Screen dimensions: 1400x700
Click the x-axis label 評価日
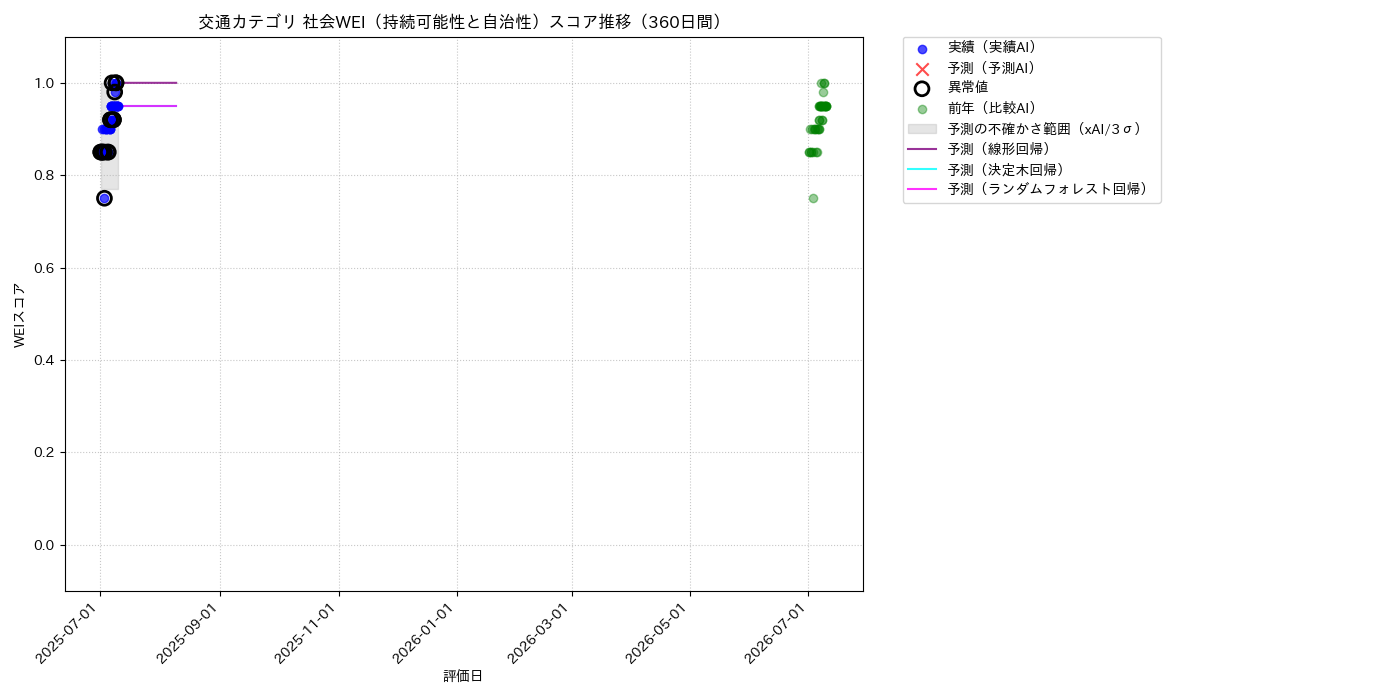pyautogui.click(x=463, y=677)
